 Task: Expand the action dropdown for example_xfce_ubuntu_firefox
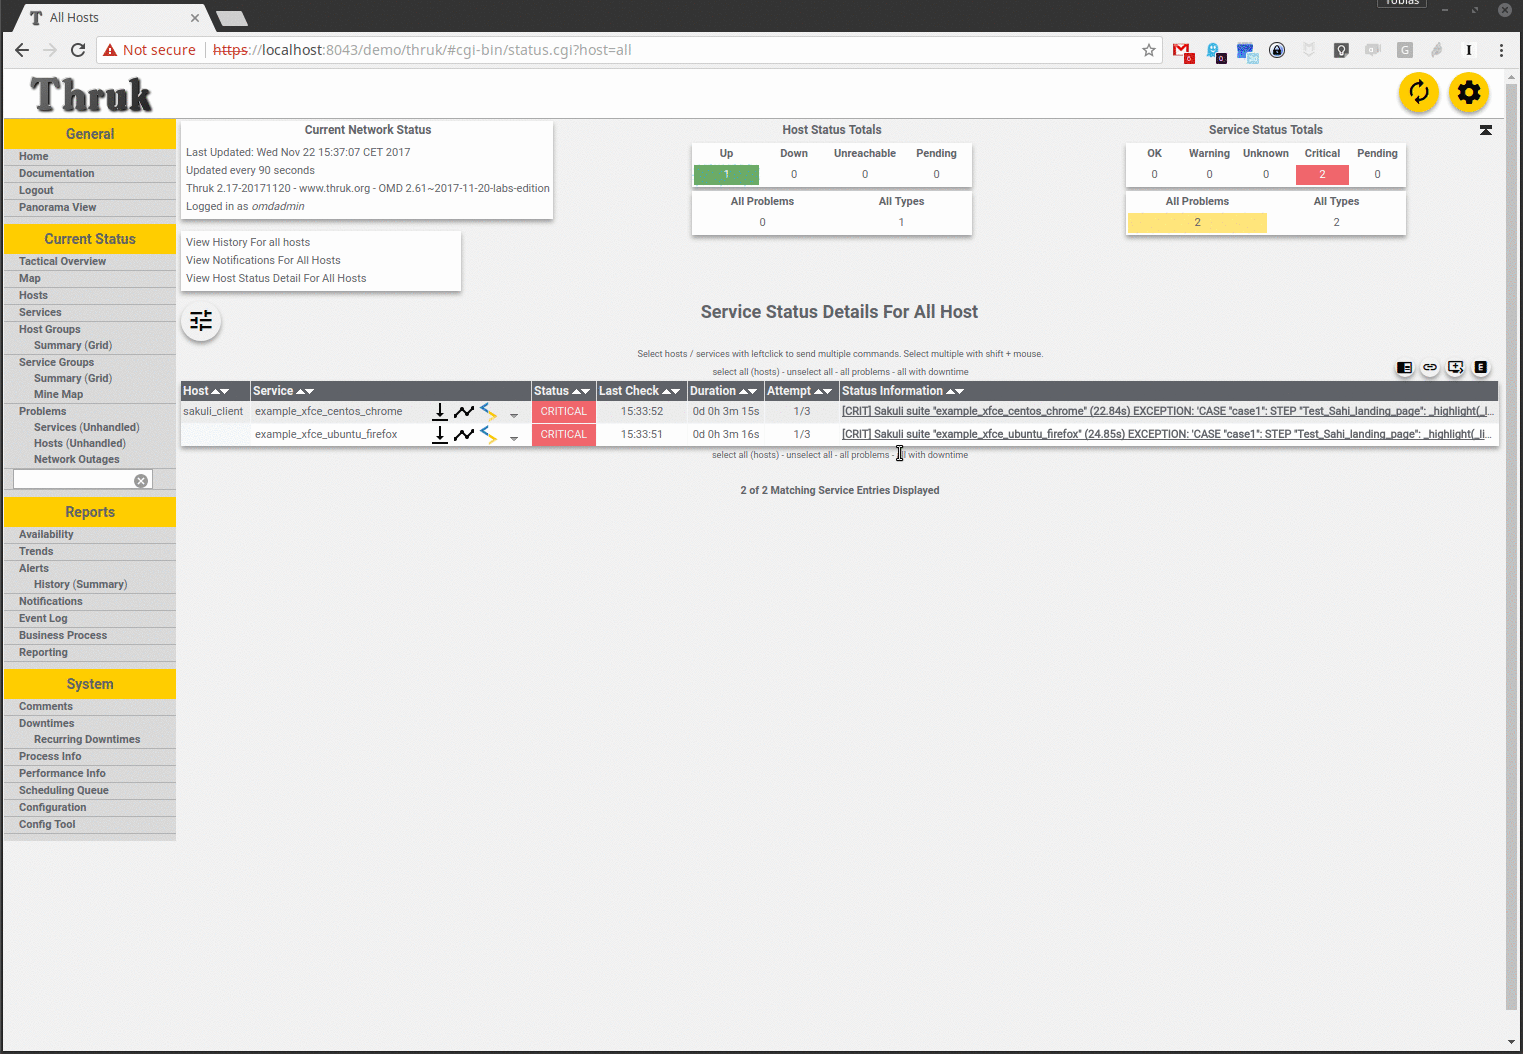click(x=514, y=438)
